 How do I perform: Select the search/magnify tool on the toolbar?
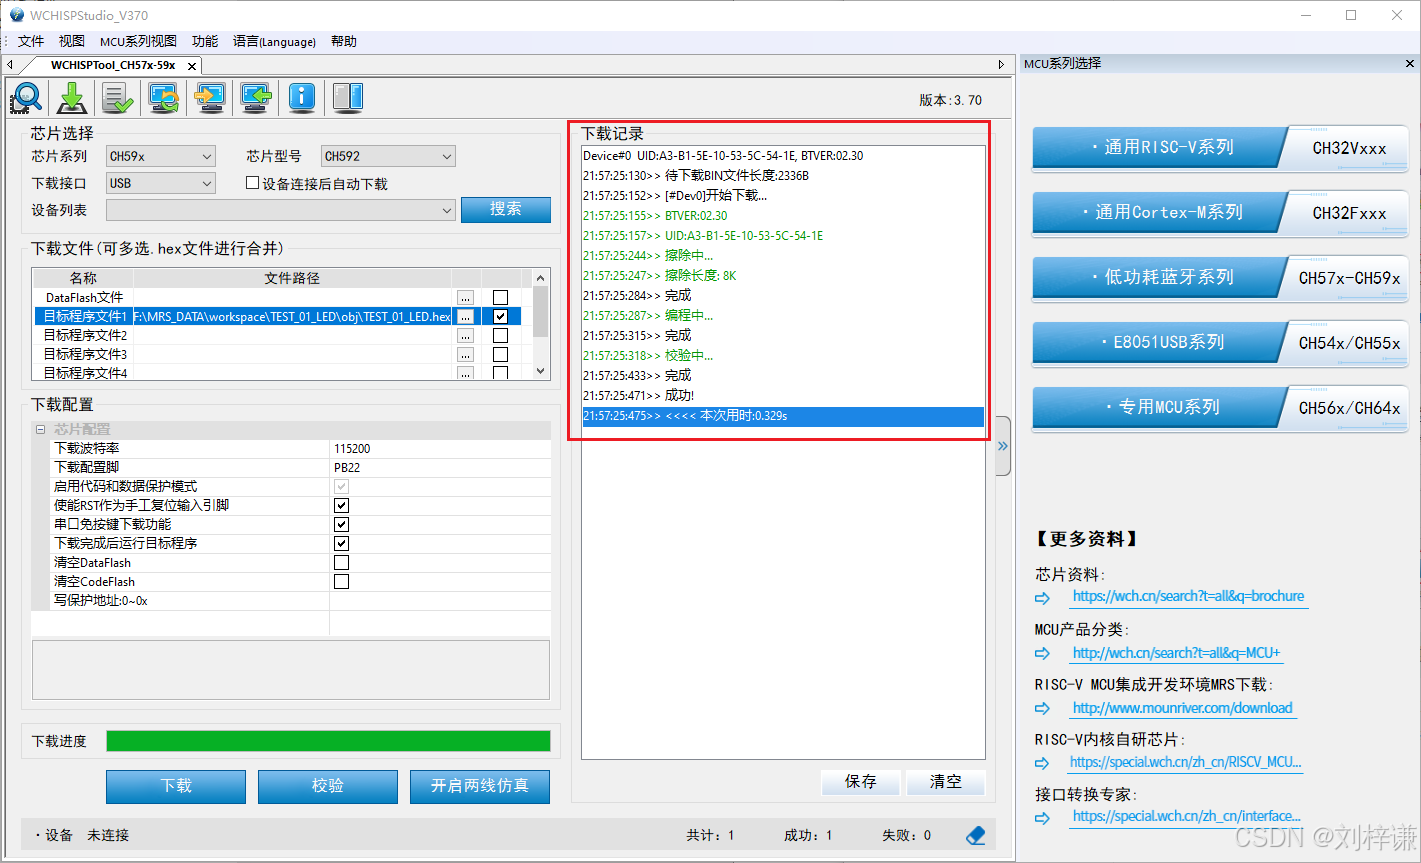tap(25, 97)
